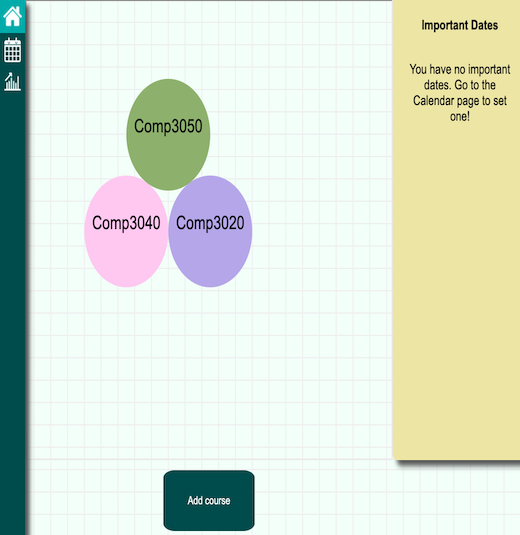Click the Comp3050 label text
This screenshot has height=535, width=520.
[x=168, y=126]
